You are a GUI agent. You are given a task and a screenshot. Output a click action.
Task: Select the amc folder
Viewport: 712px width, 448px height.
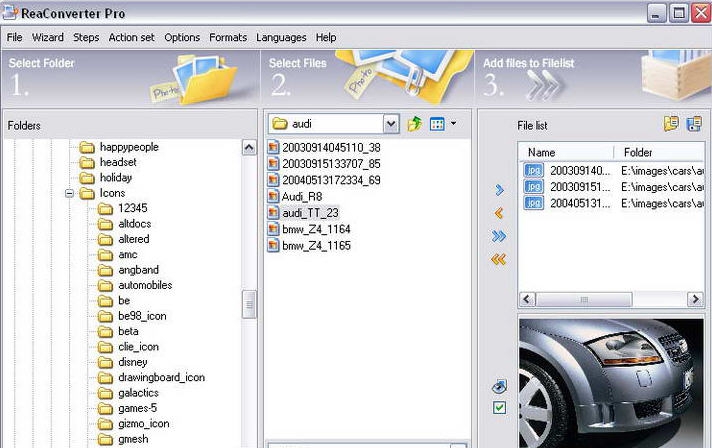point(128,255)
